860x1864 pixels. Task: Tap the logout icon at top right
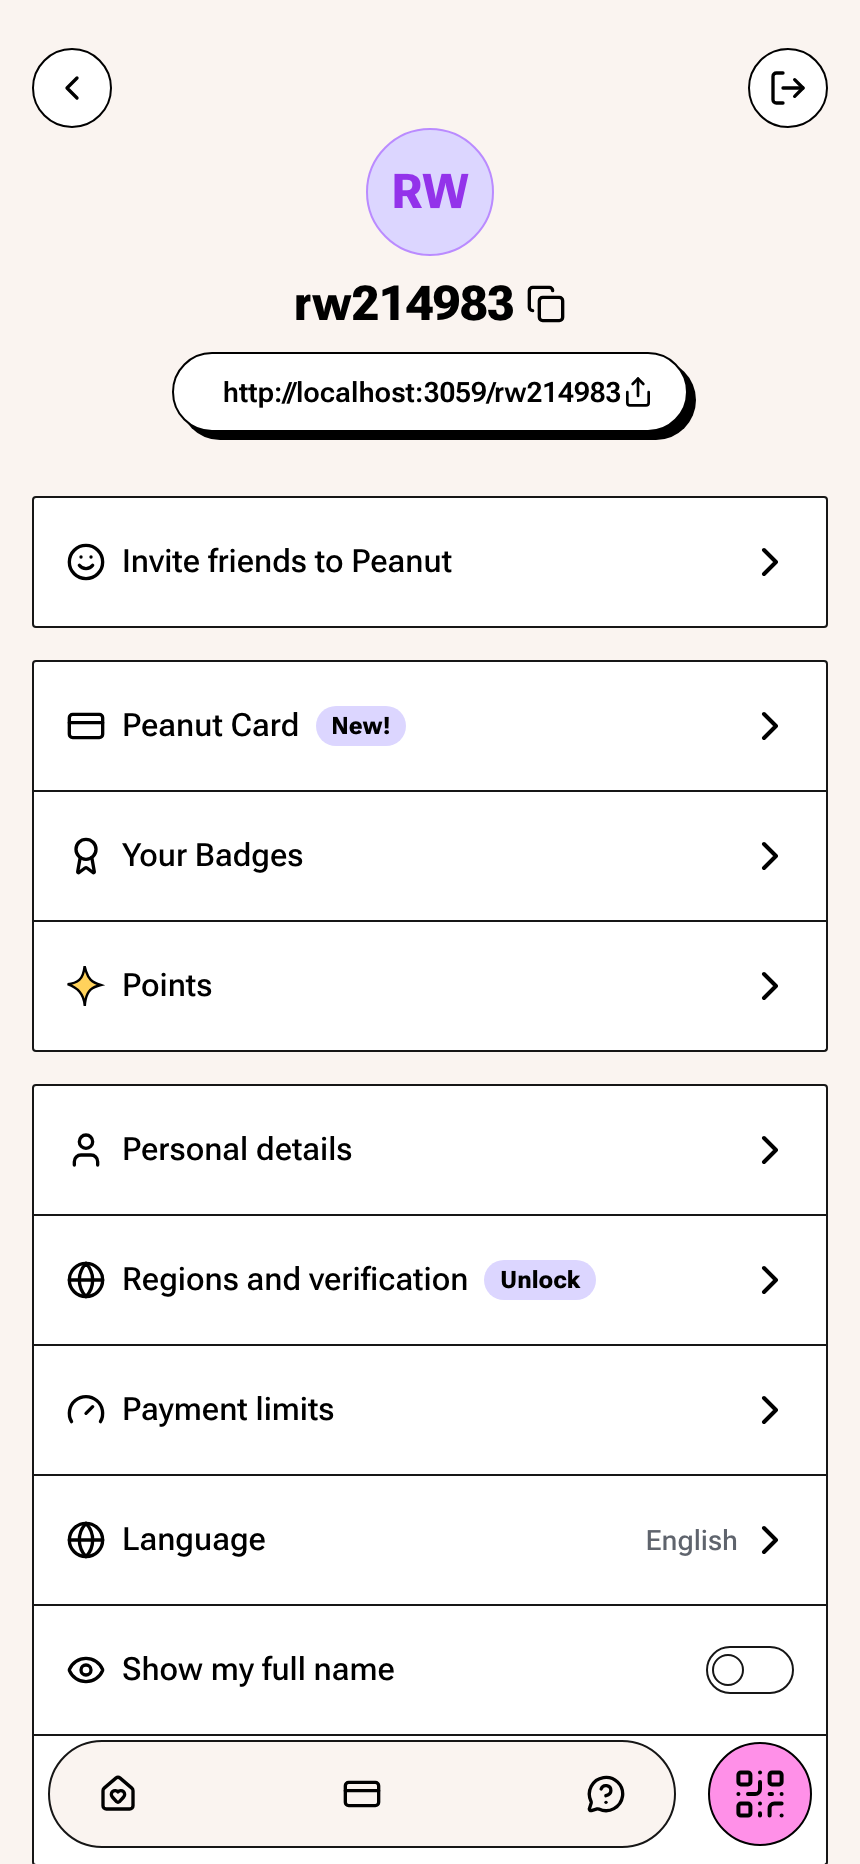tap(788, 88)
